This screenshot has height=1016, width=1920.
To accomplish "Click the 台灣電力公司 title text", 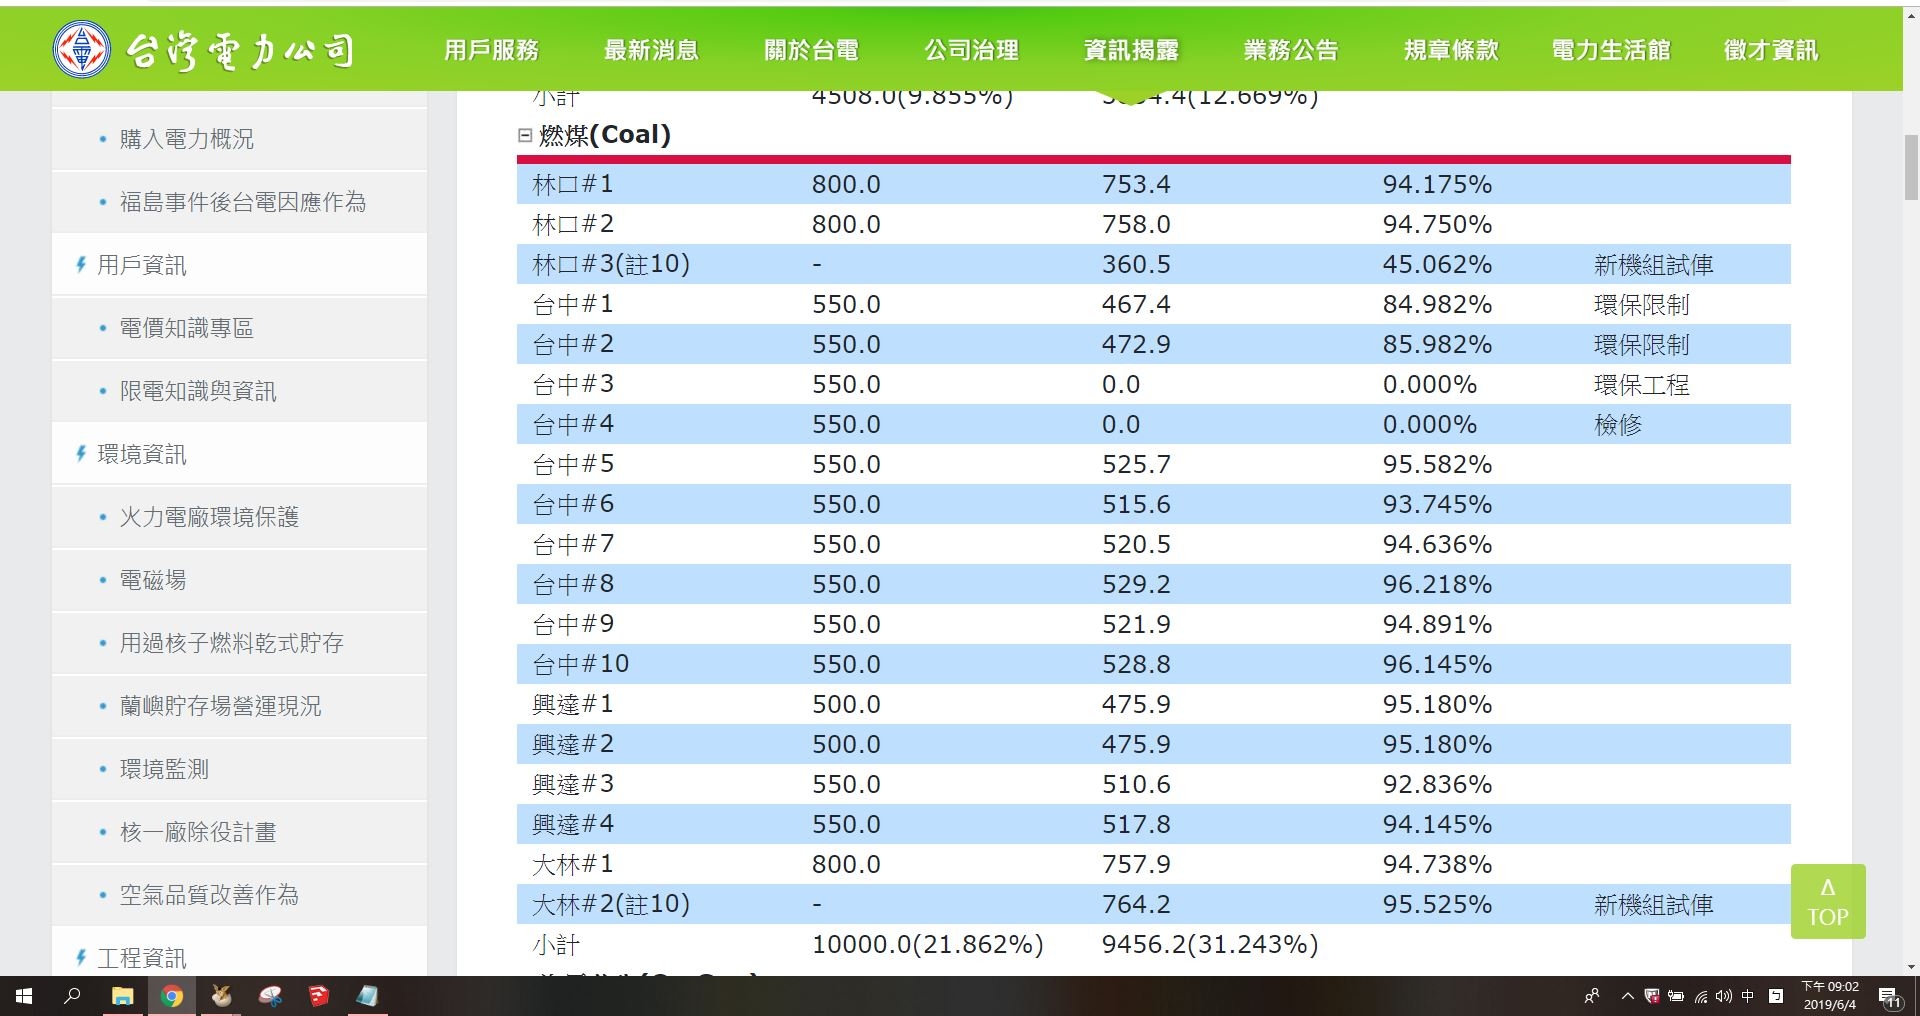I will point(241,50).
